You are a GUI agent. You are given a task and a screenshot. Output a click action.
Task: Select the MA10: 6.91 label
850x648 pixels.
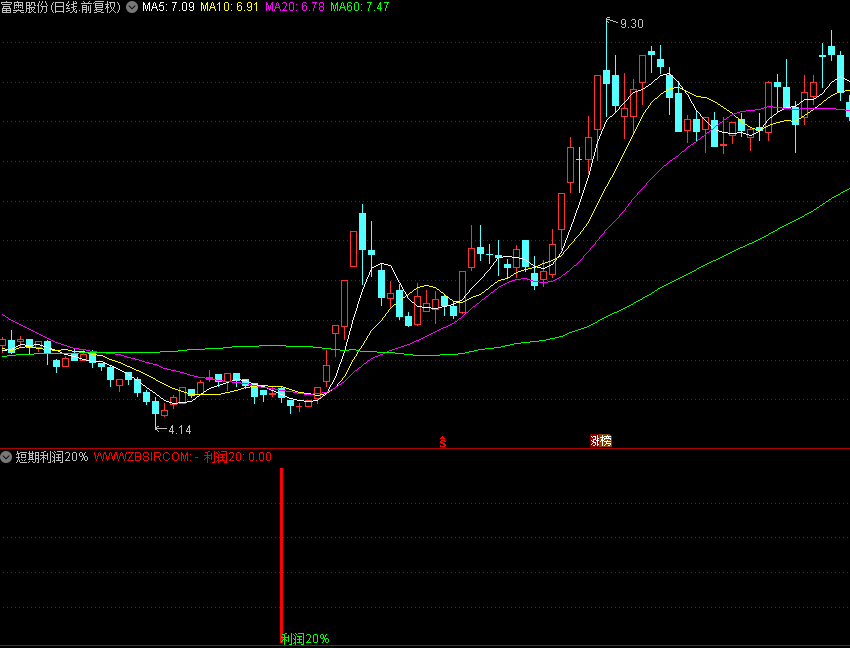[229, 7]
